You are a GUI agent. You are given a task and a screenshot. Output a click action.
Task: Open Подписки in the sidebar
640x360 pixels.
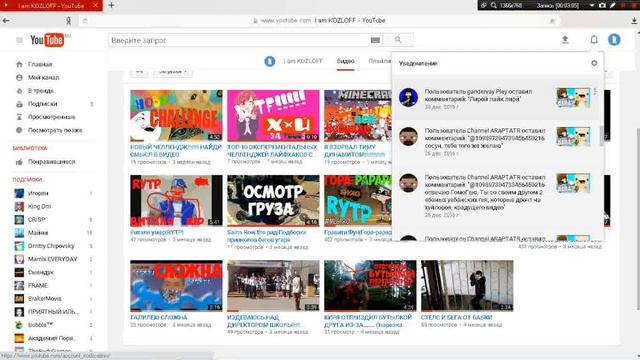click(42, 104)
